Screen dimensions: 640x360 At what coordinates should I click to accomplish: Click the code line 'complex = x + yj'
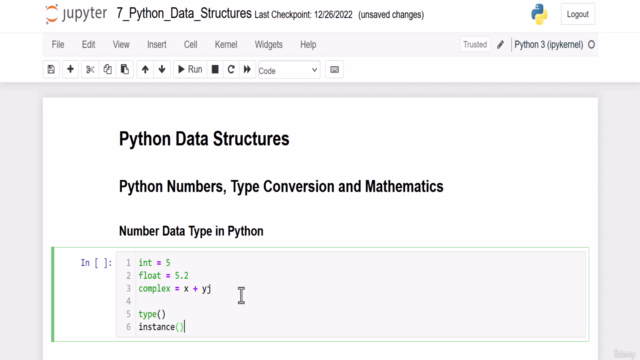click(x=175, y=289)
